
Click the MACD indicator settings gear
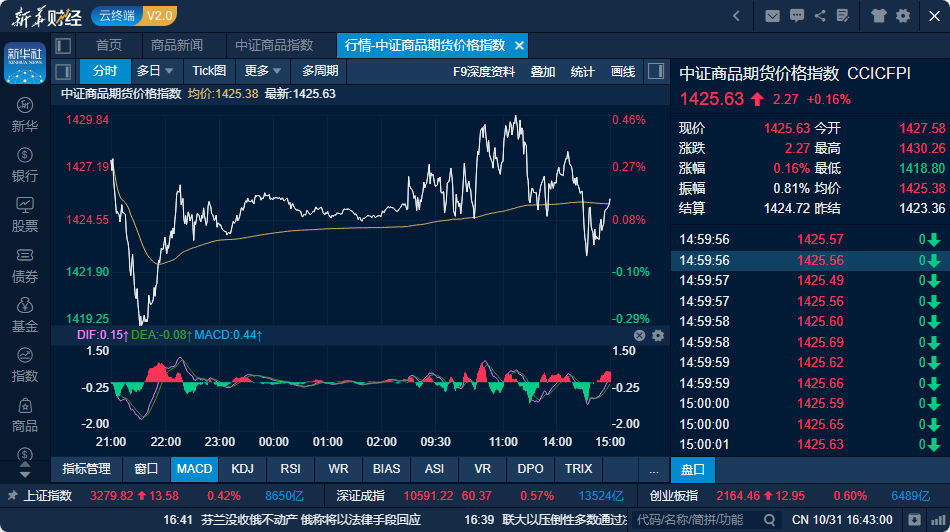(x=658, y=336)
